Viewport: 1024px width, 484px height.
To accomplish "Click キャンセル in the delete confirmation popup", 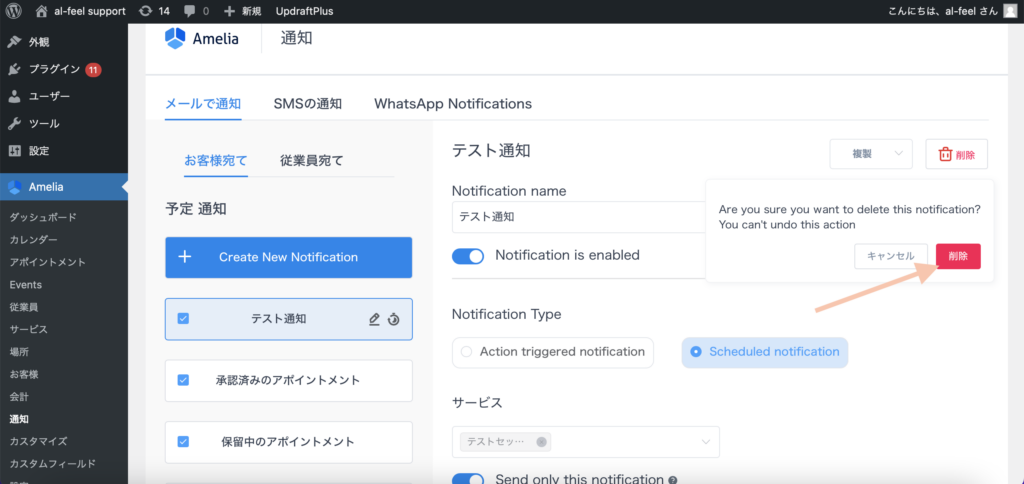I will 890,256.
